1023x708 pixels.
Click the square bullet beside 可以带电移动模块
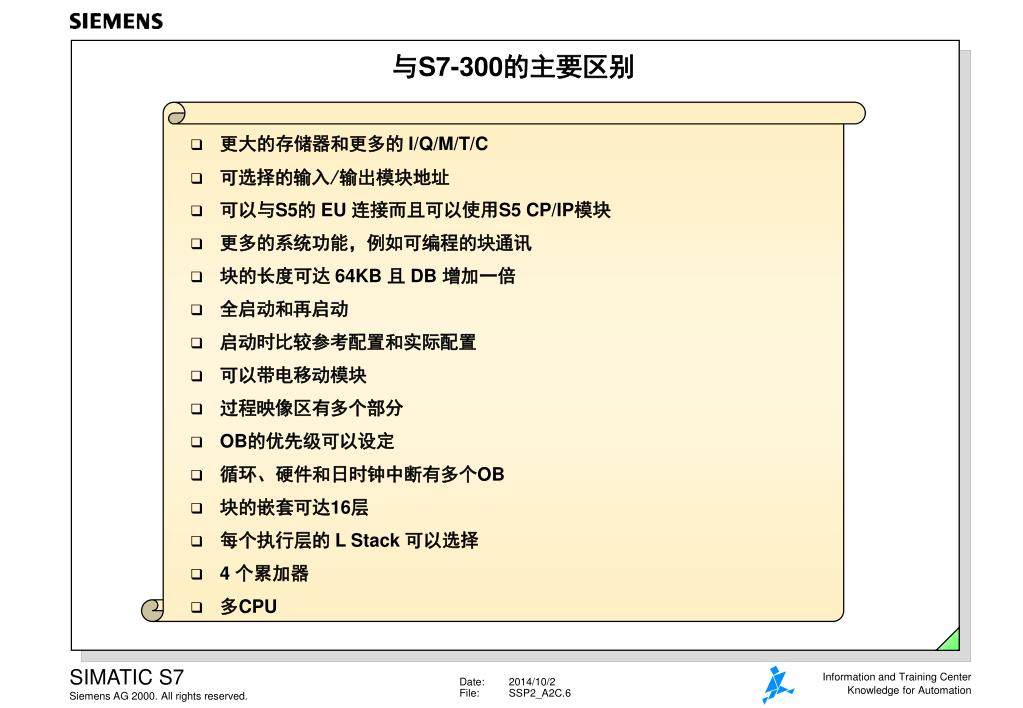pos(196,376)
